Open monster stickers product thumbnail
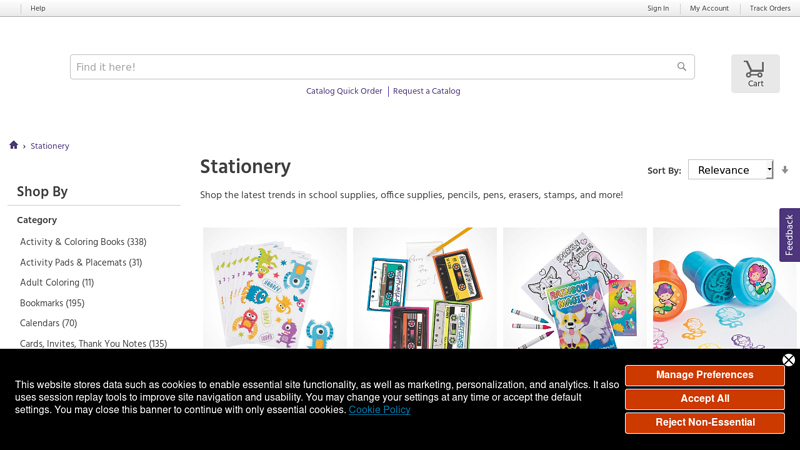The height and width of the screenshot is (450, 800). pos(275,288)
